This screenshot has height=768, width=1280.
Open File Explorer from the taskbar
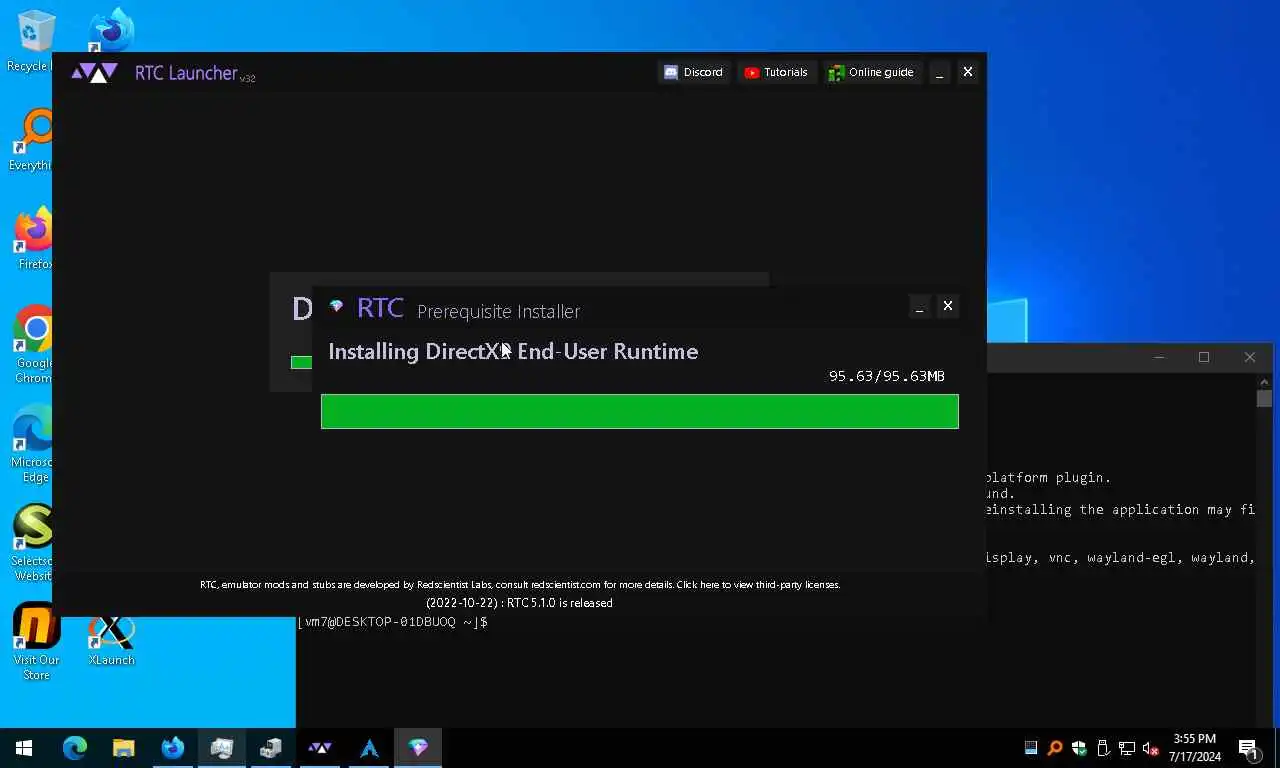(123, 747)
